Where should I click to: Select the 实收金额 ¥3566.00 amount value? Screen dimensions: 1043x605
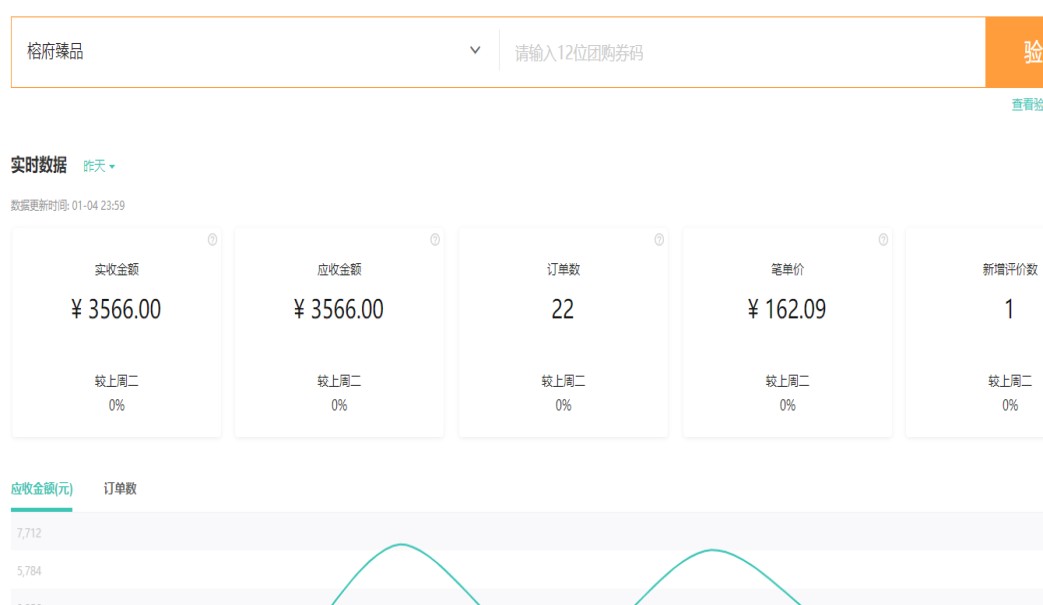click(x=116, y=310)
